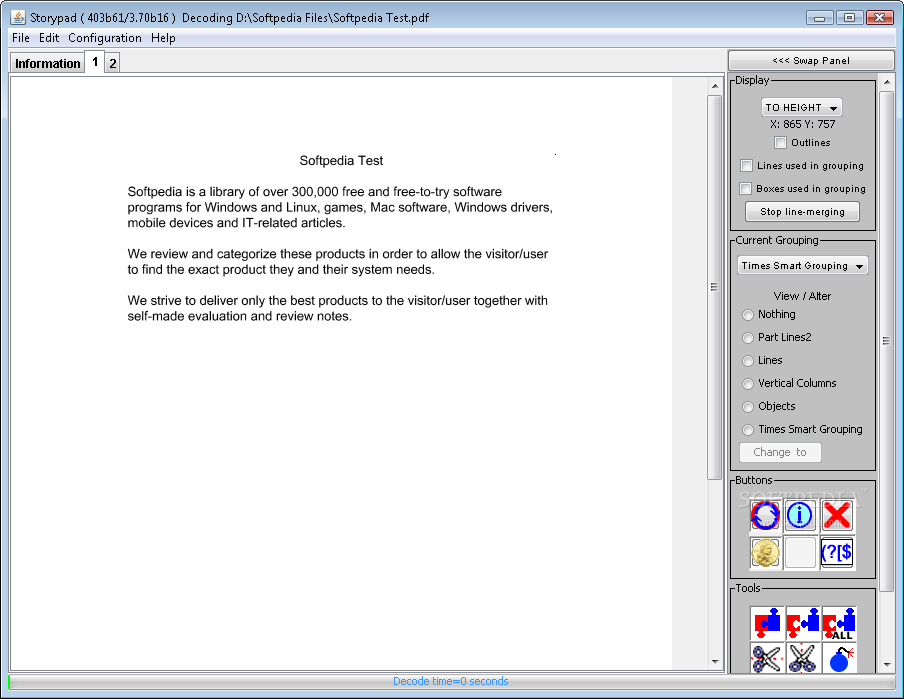The height and width of the screenshot is (699, 904).
Task: Click the (?[$ symbols icon button
Action: click(x=837, y=553)
